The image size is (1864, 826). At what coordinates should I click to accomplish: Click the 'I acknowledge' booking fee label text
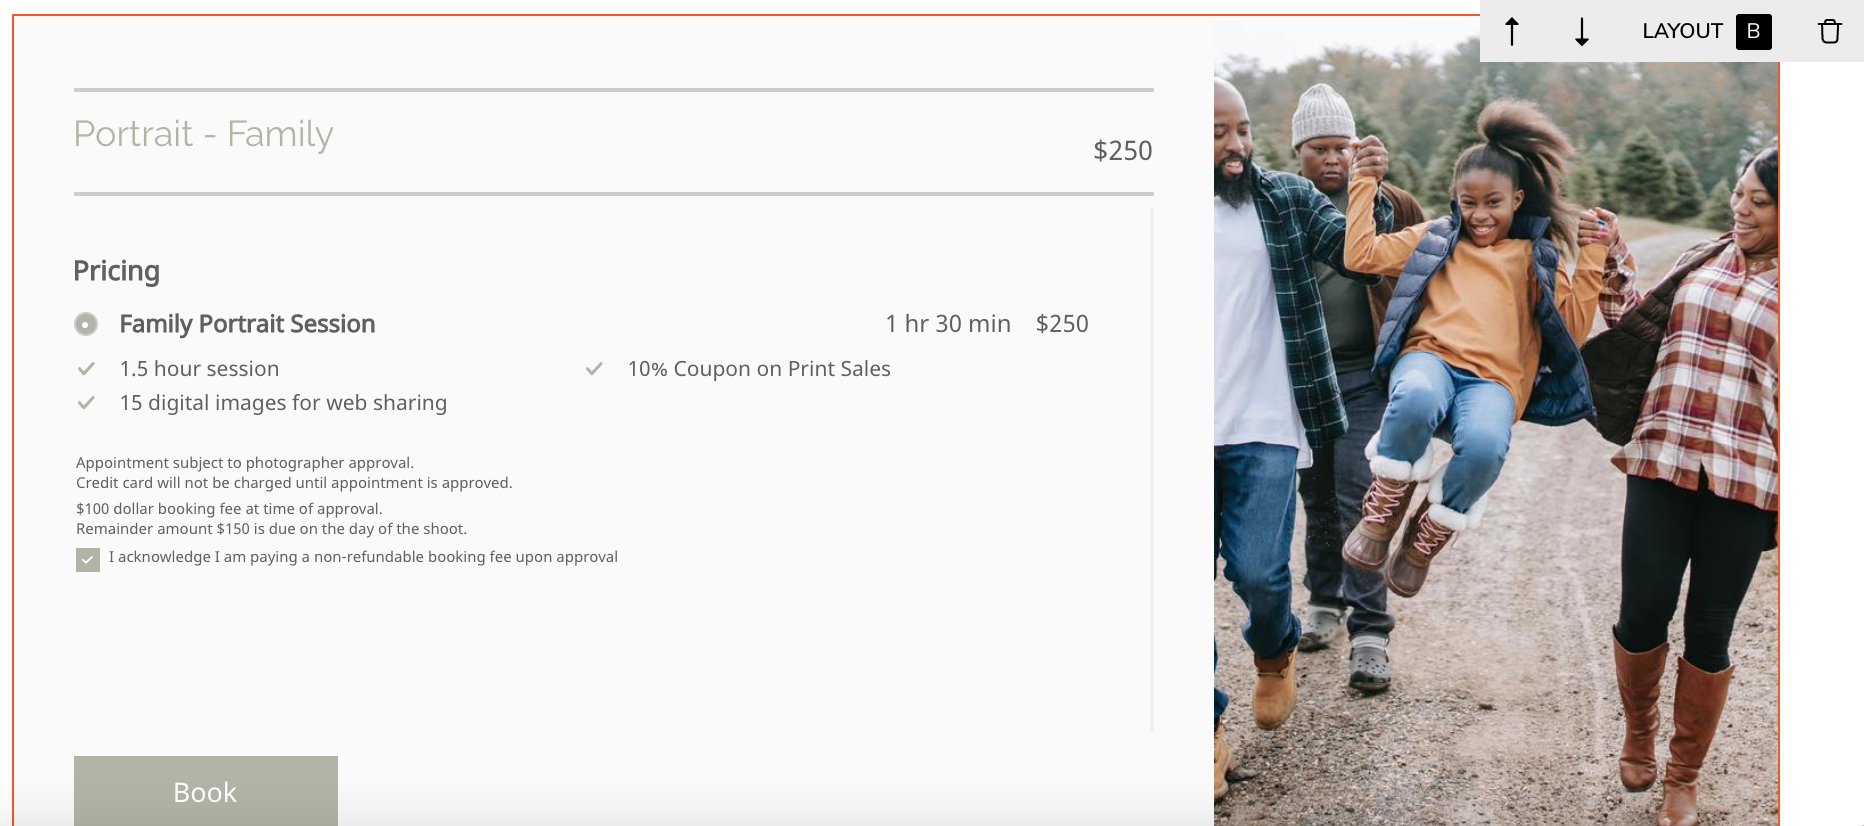click(363, 557)
